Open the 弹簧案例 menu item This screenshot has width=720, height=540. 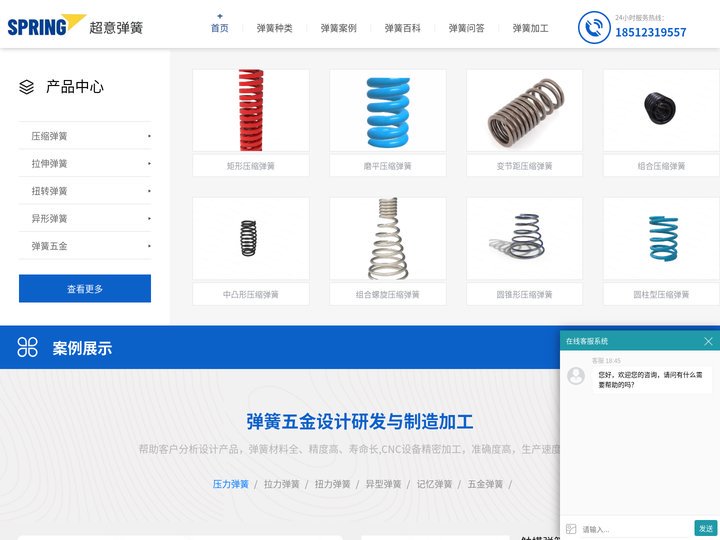point(338,28)
